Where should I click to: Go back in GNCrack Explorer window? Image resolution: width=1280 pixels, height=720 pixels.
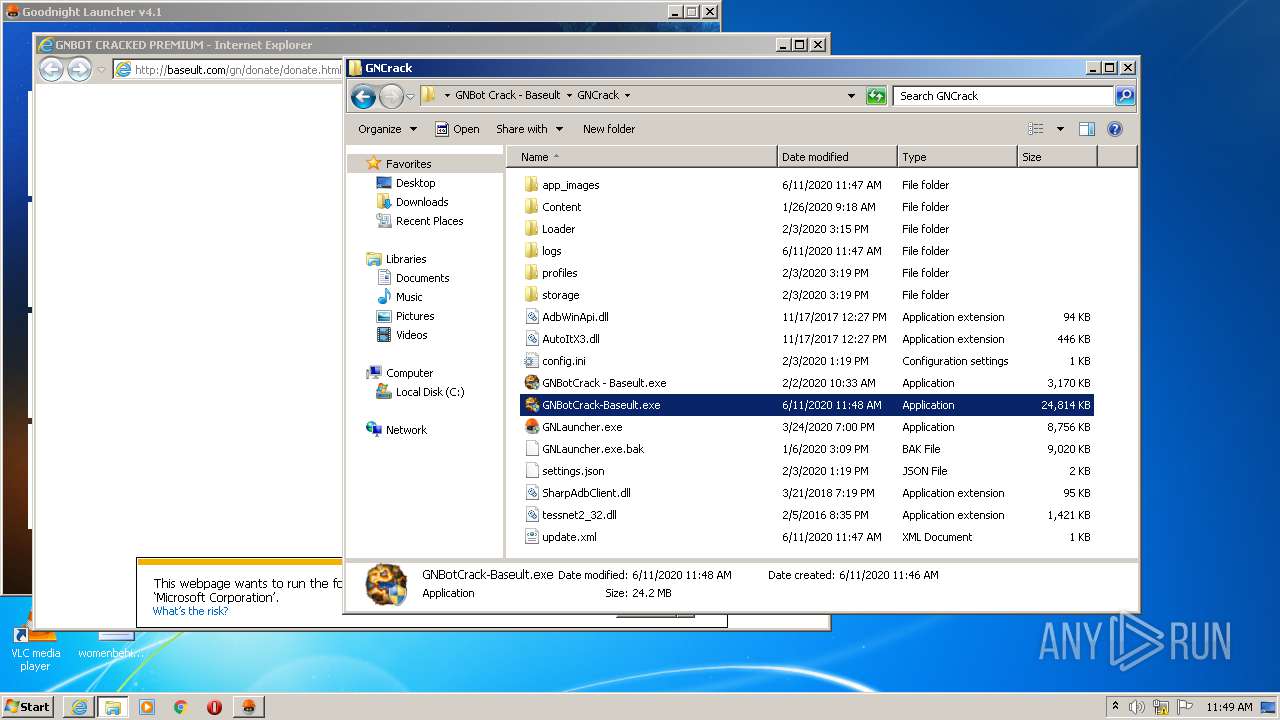(363, 96)
